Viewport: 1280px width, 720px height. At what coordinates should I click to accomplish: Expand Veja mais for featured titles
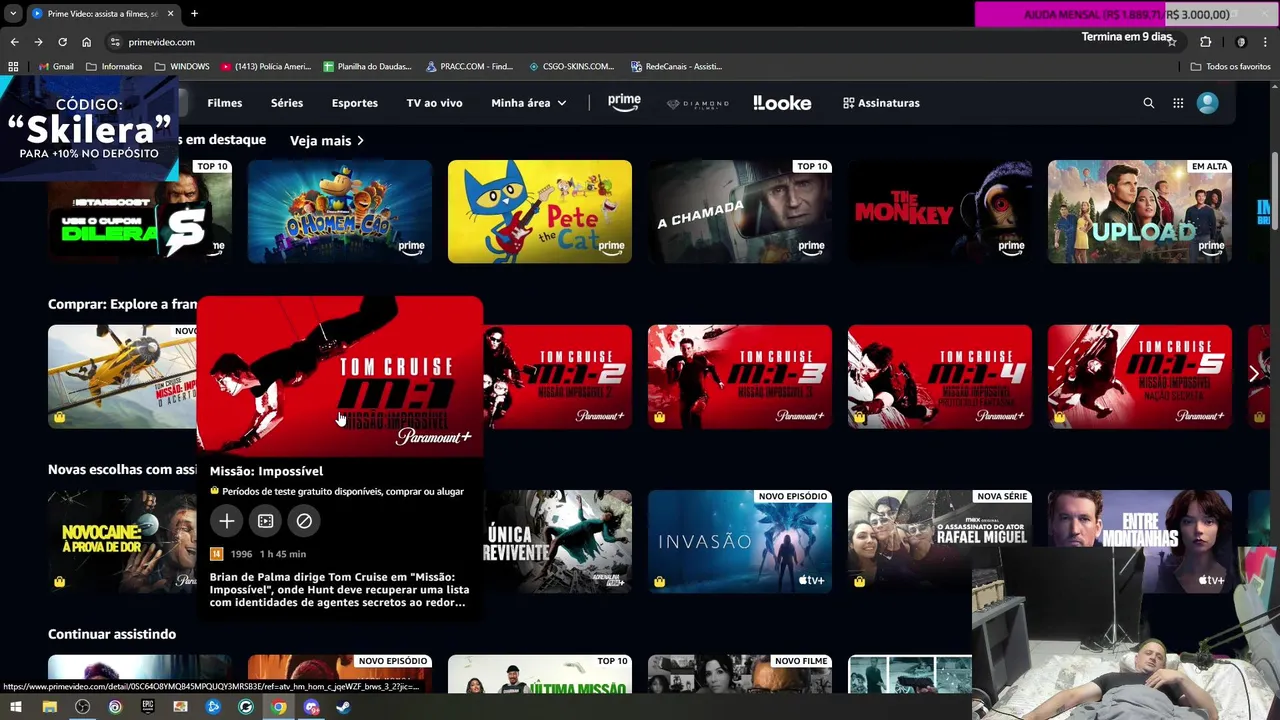[327, 141]
